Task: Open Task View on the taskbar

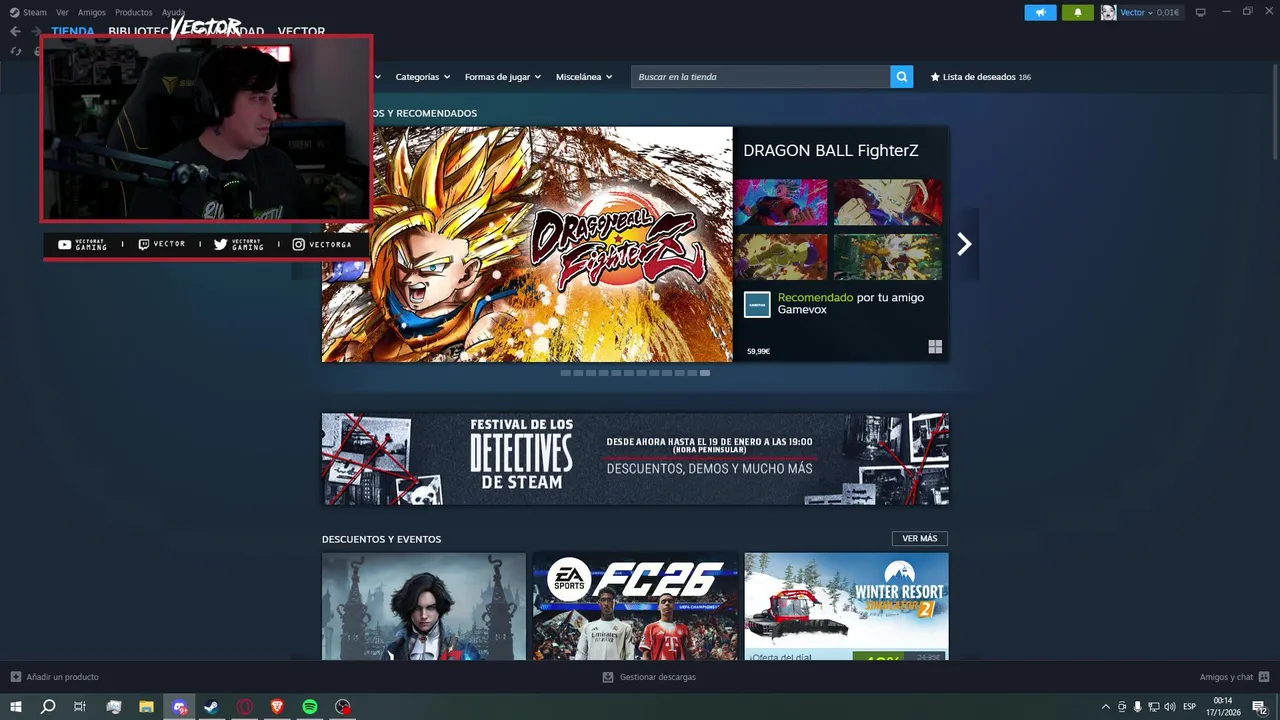Action: (80, 707)
